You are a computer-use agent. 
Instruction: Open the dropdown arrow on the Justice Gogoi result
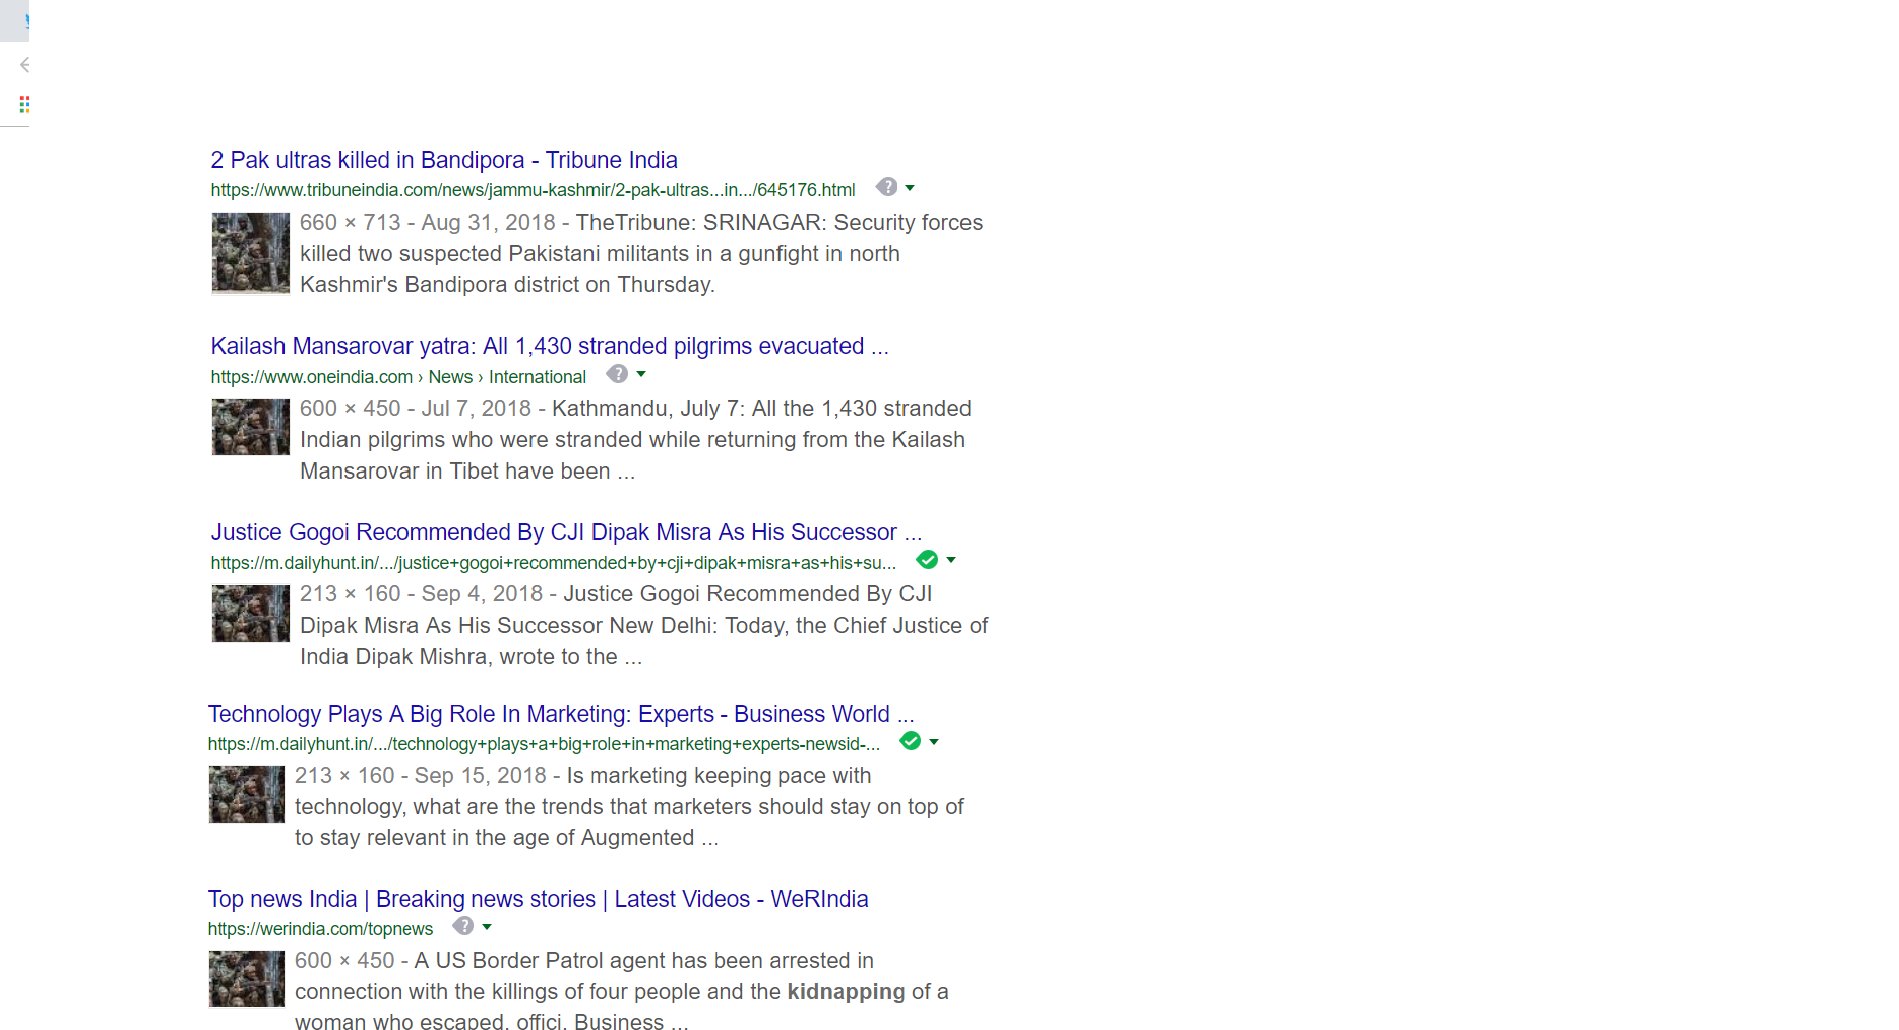click(x=952, y=560)
